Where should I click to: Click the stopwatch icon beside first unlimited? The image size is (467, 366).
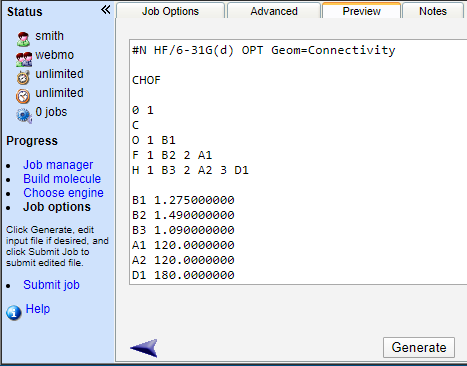coord(23,78)
